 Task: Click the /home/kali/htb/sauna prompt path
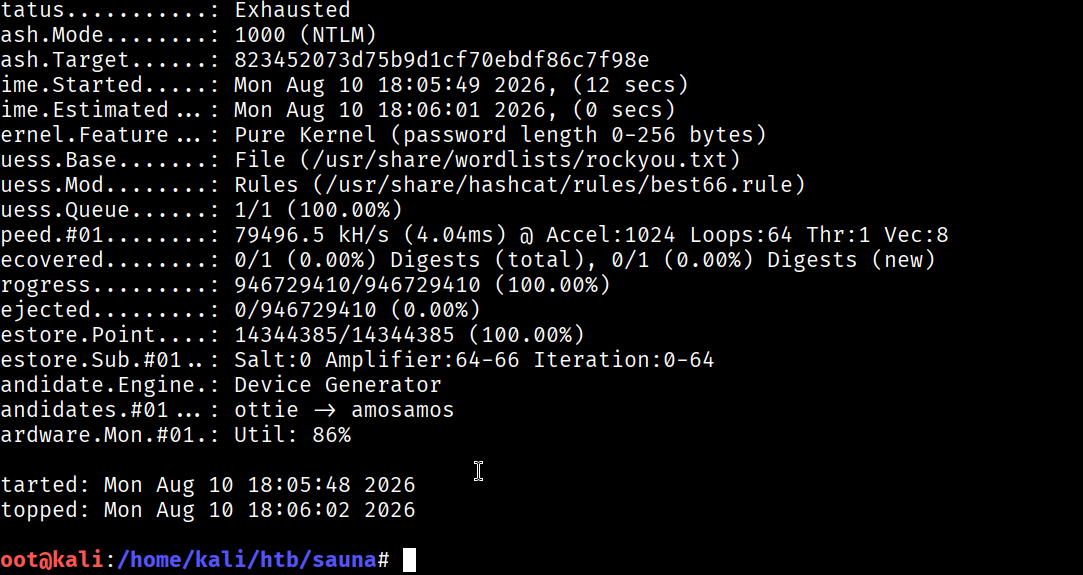click(x=246, y=560)
